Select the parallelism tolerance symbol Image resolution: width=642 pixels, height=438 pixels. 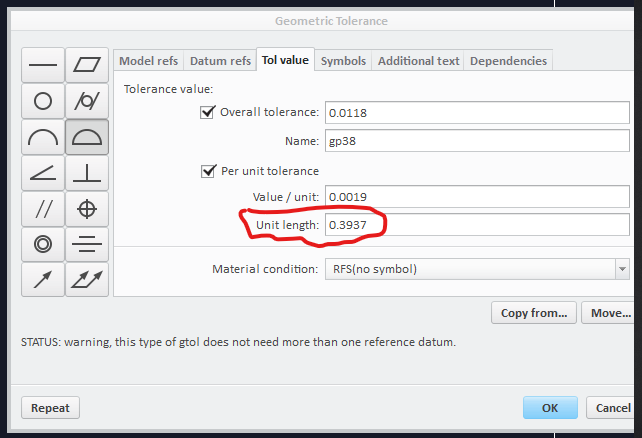click(43, 208)
